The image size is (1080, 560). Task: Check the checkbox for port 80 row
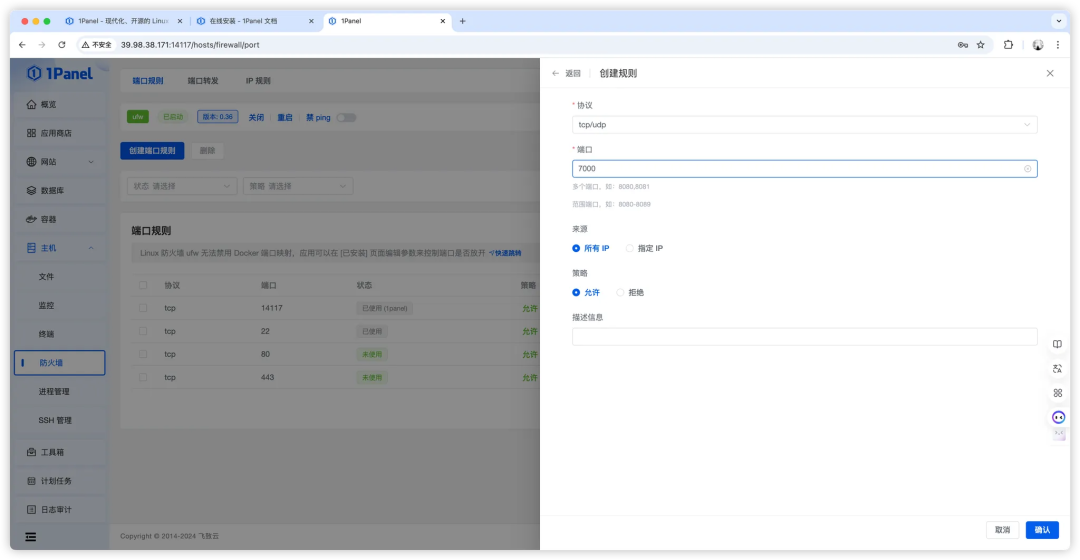[x=143, y=354]
